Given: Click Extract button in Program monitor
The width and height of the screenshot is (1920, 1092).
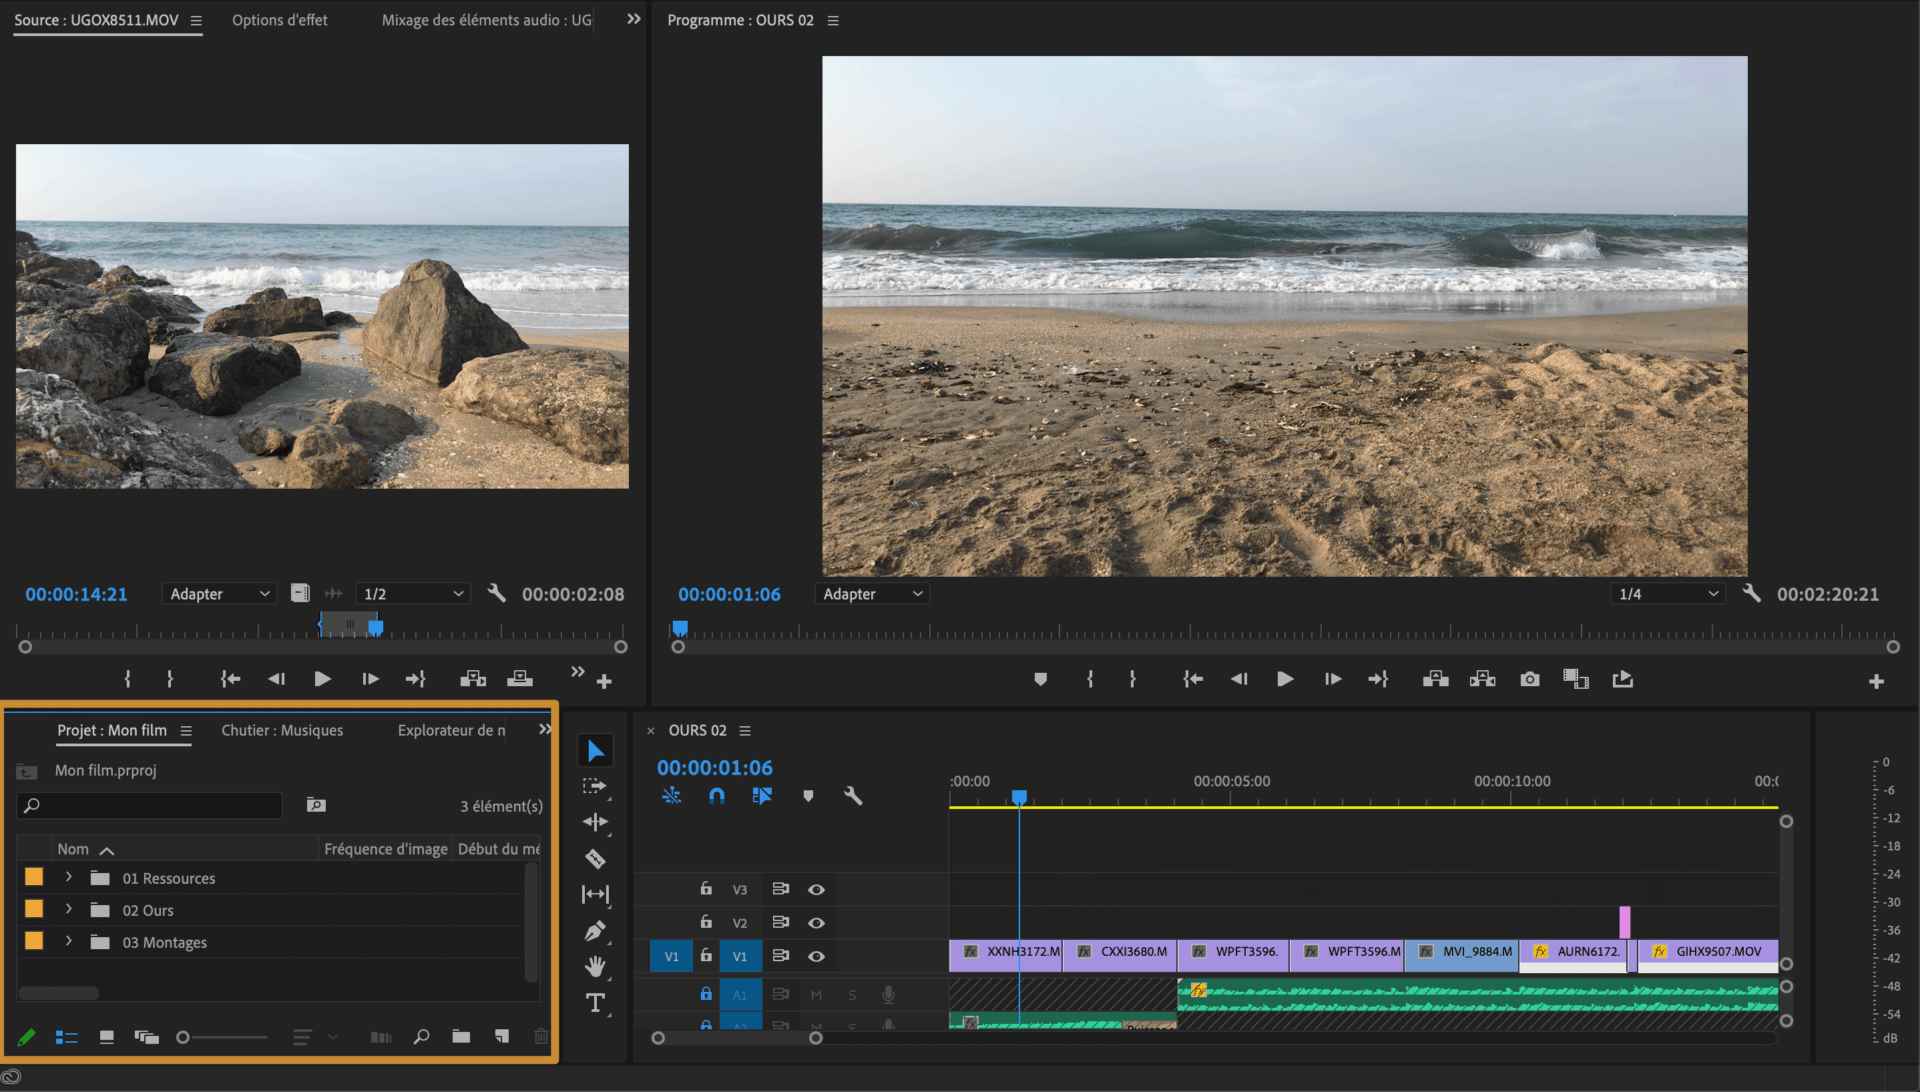Looking at the screenshot, I should 1482,679.
